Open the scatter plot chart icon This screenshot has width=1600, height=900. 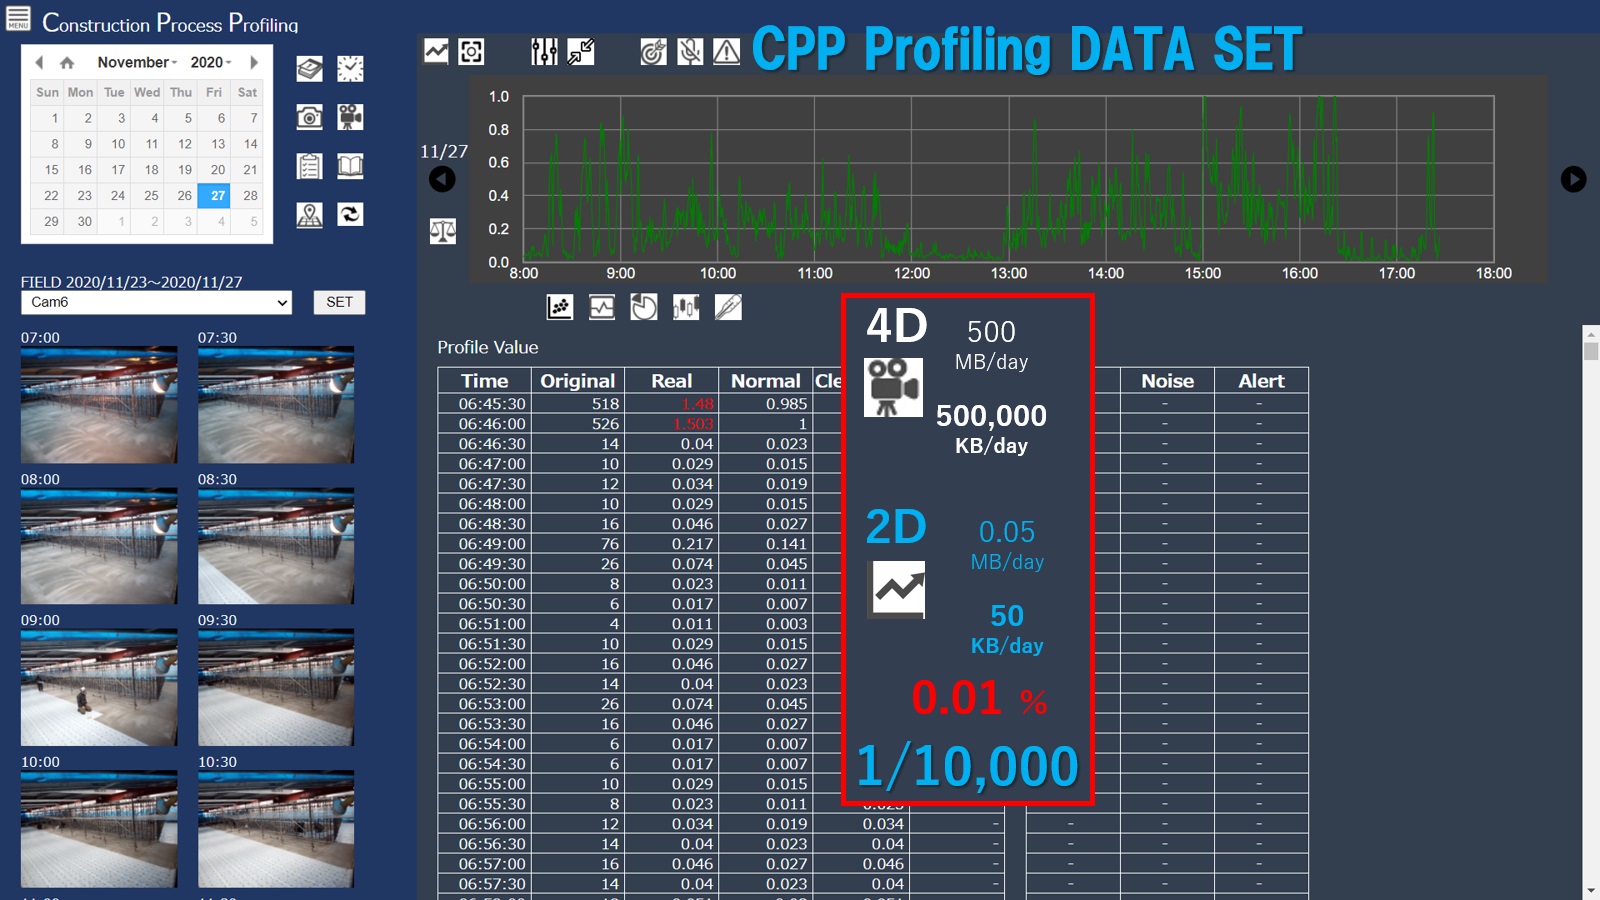point(560,307)
